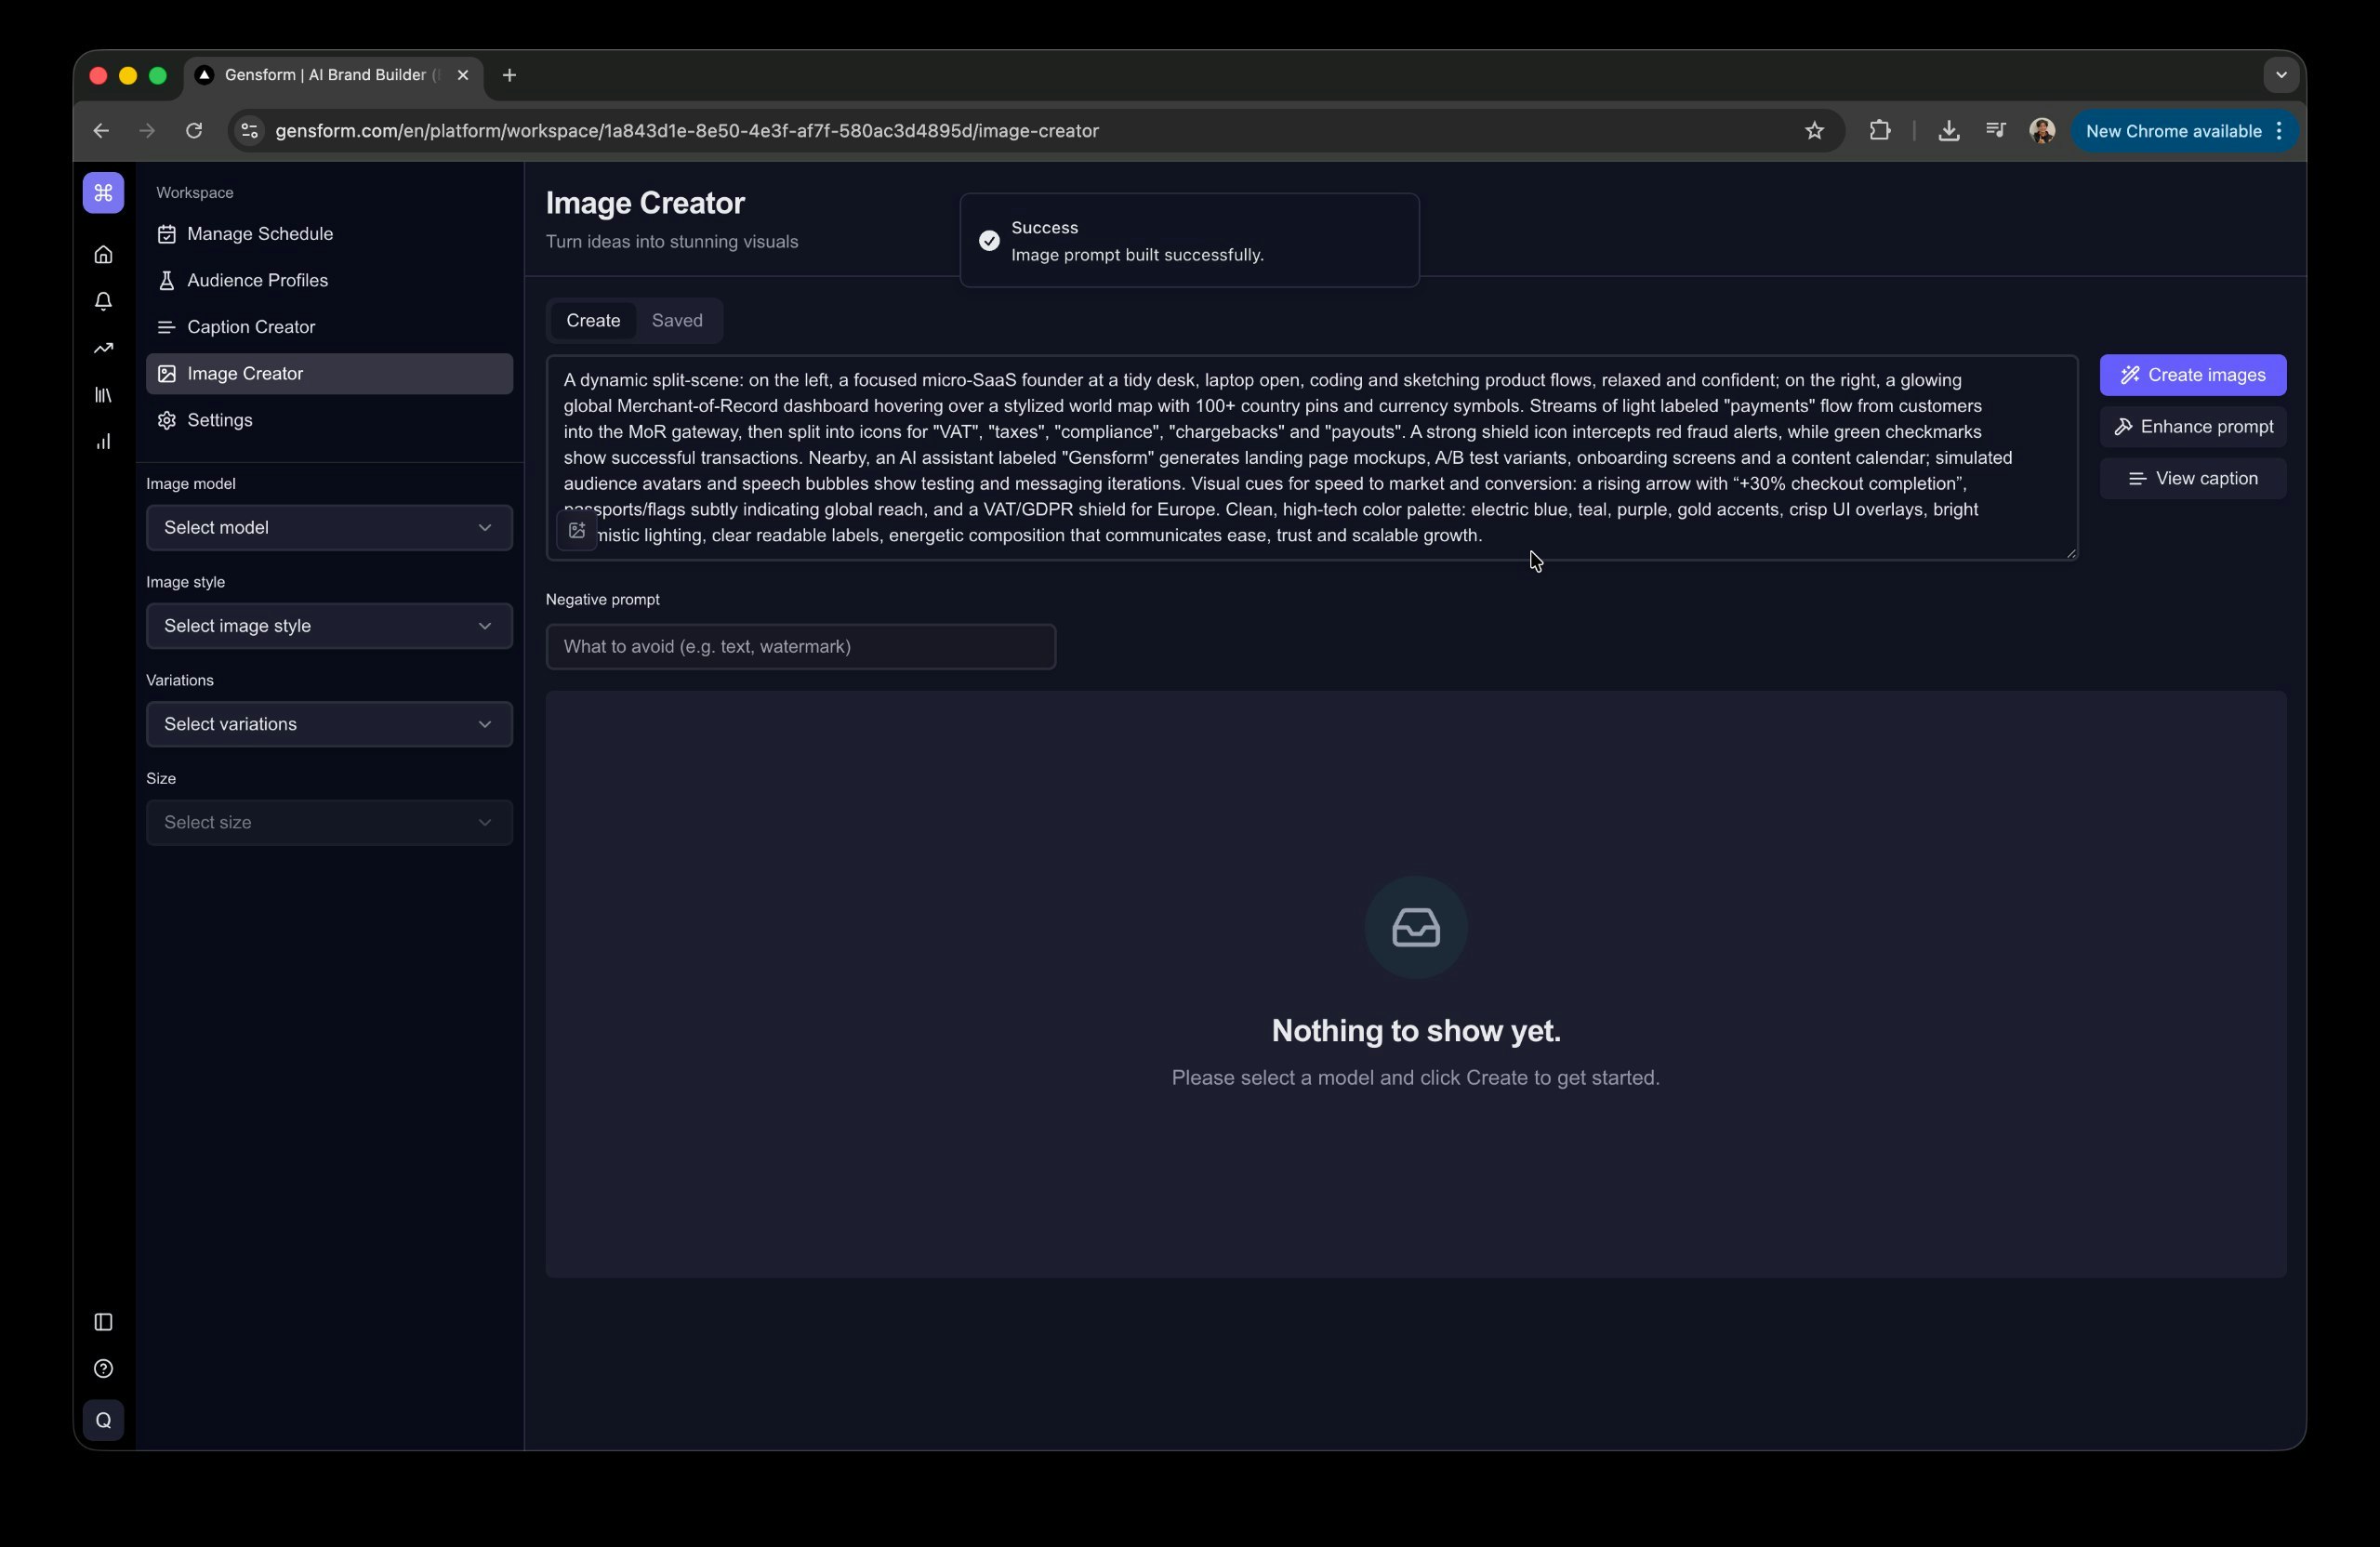This screenshot has height=1547, width=2380.
Task: Open the analytics bar chart icon
Action: coord(103,442)
